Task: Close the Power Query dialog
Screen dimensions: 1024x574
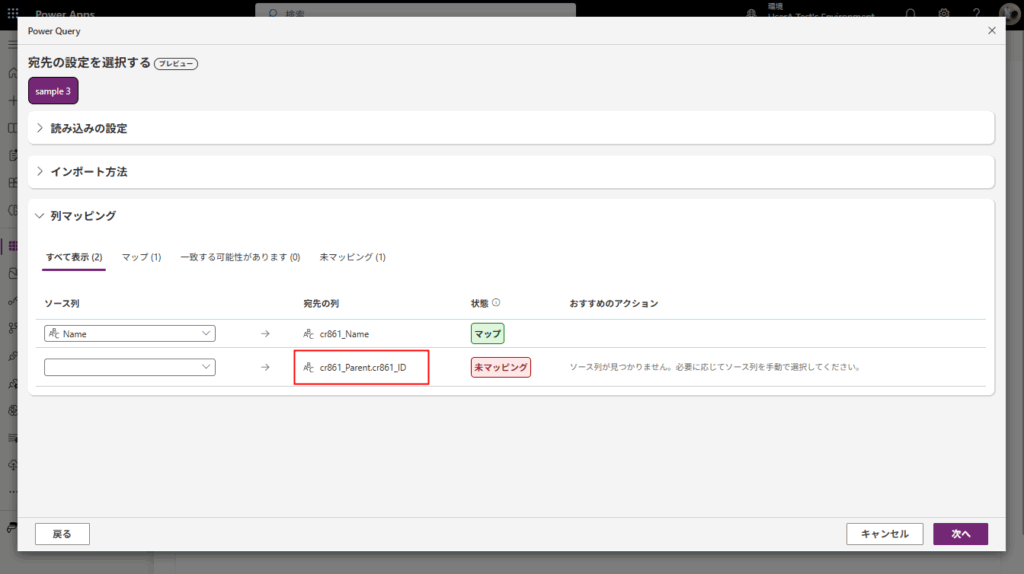Action: [x=991, y=31]
